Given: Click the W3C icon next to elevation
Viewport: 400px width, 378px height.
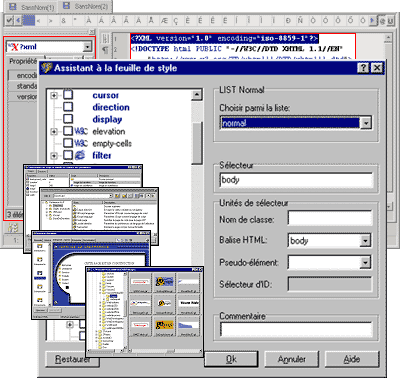Looking at the screenshot, I should click(81, 131).
